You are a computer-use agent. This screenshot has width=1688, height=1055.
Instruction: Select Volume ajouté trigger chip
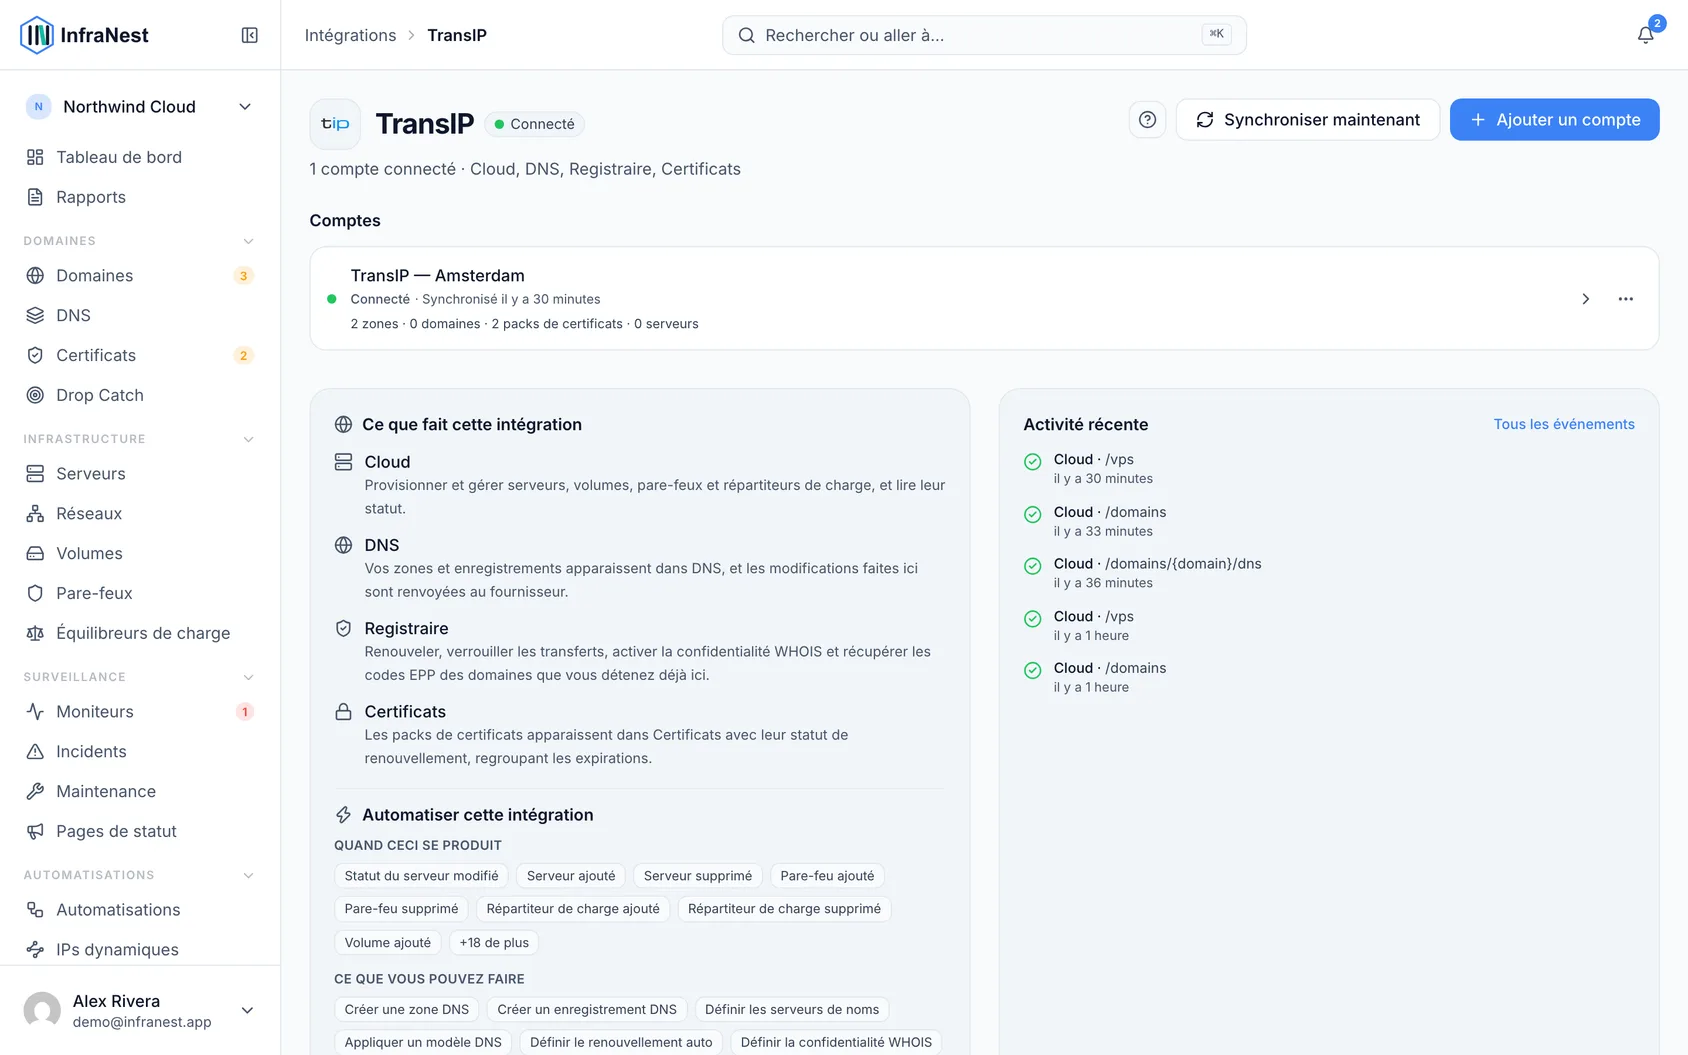(x=388, y=942)
